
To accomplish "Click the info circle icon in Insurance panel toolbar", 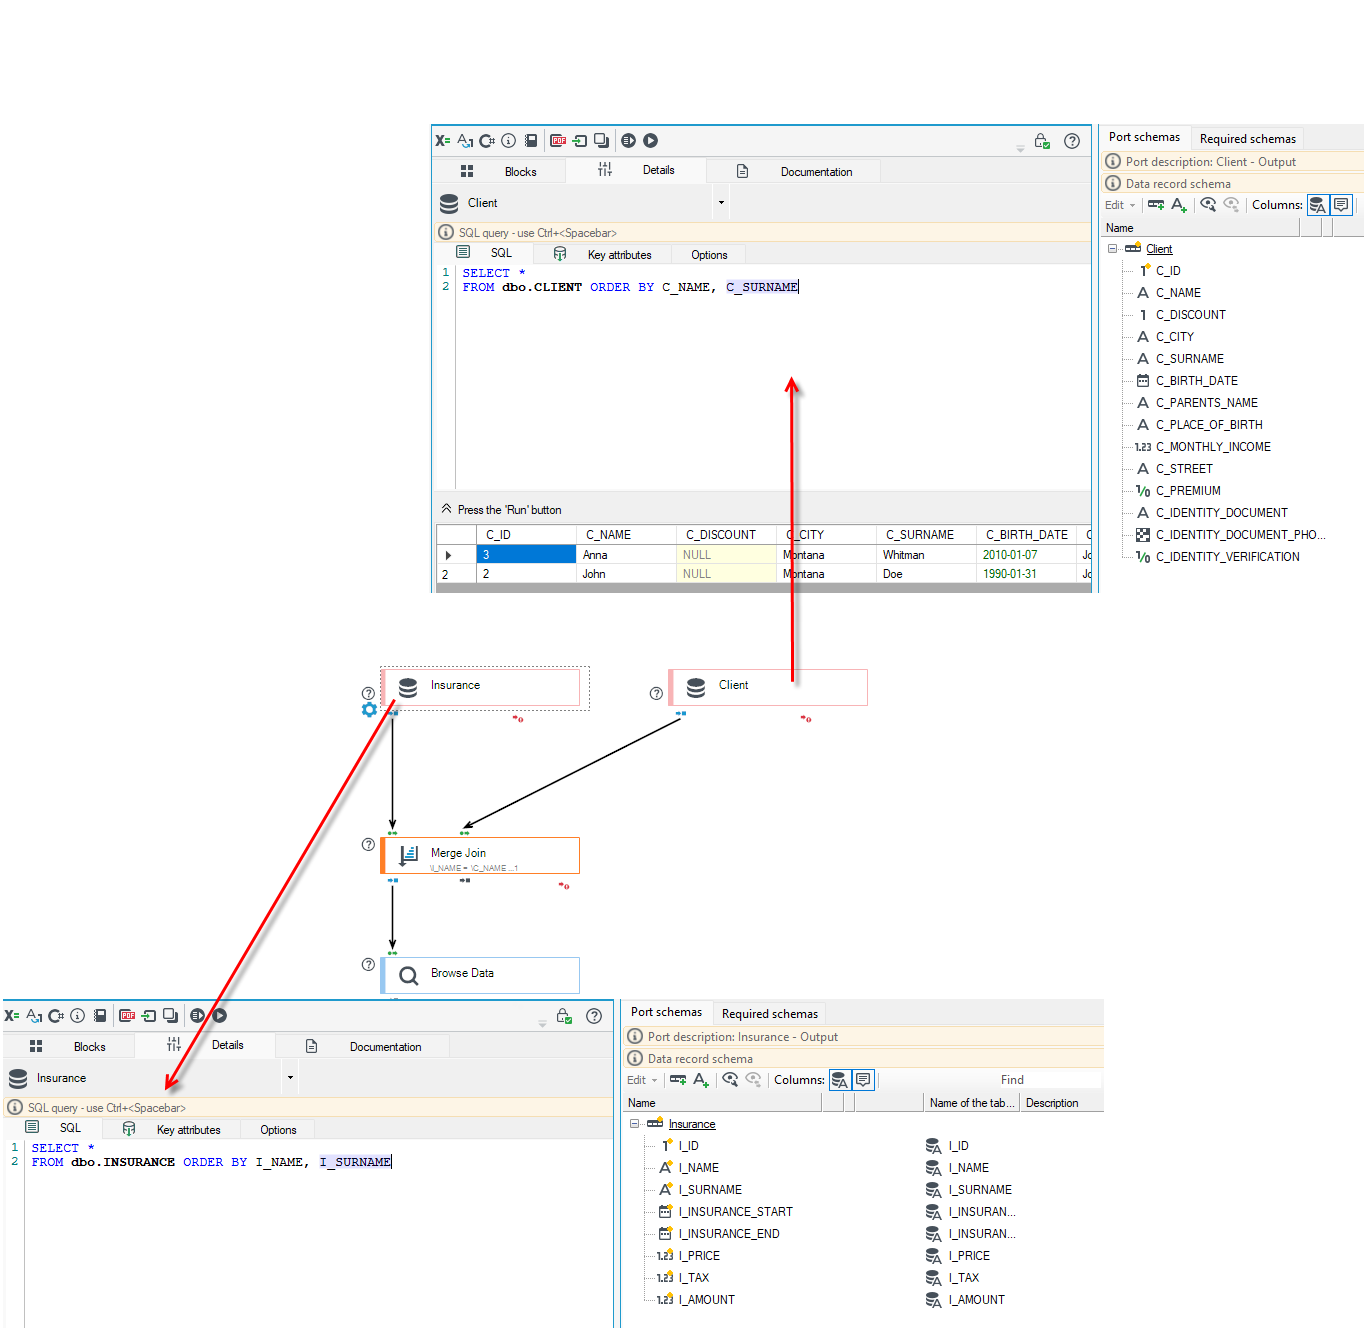I will pyautogui.click(x=77, y=1016).
